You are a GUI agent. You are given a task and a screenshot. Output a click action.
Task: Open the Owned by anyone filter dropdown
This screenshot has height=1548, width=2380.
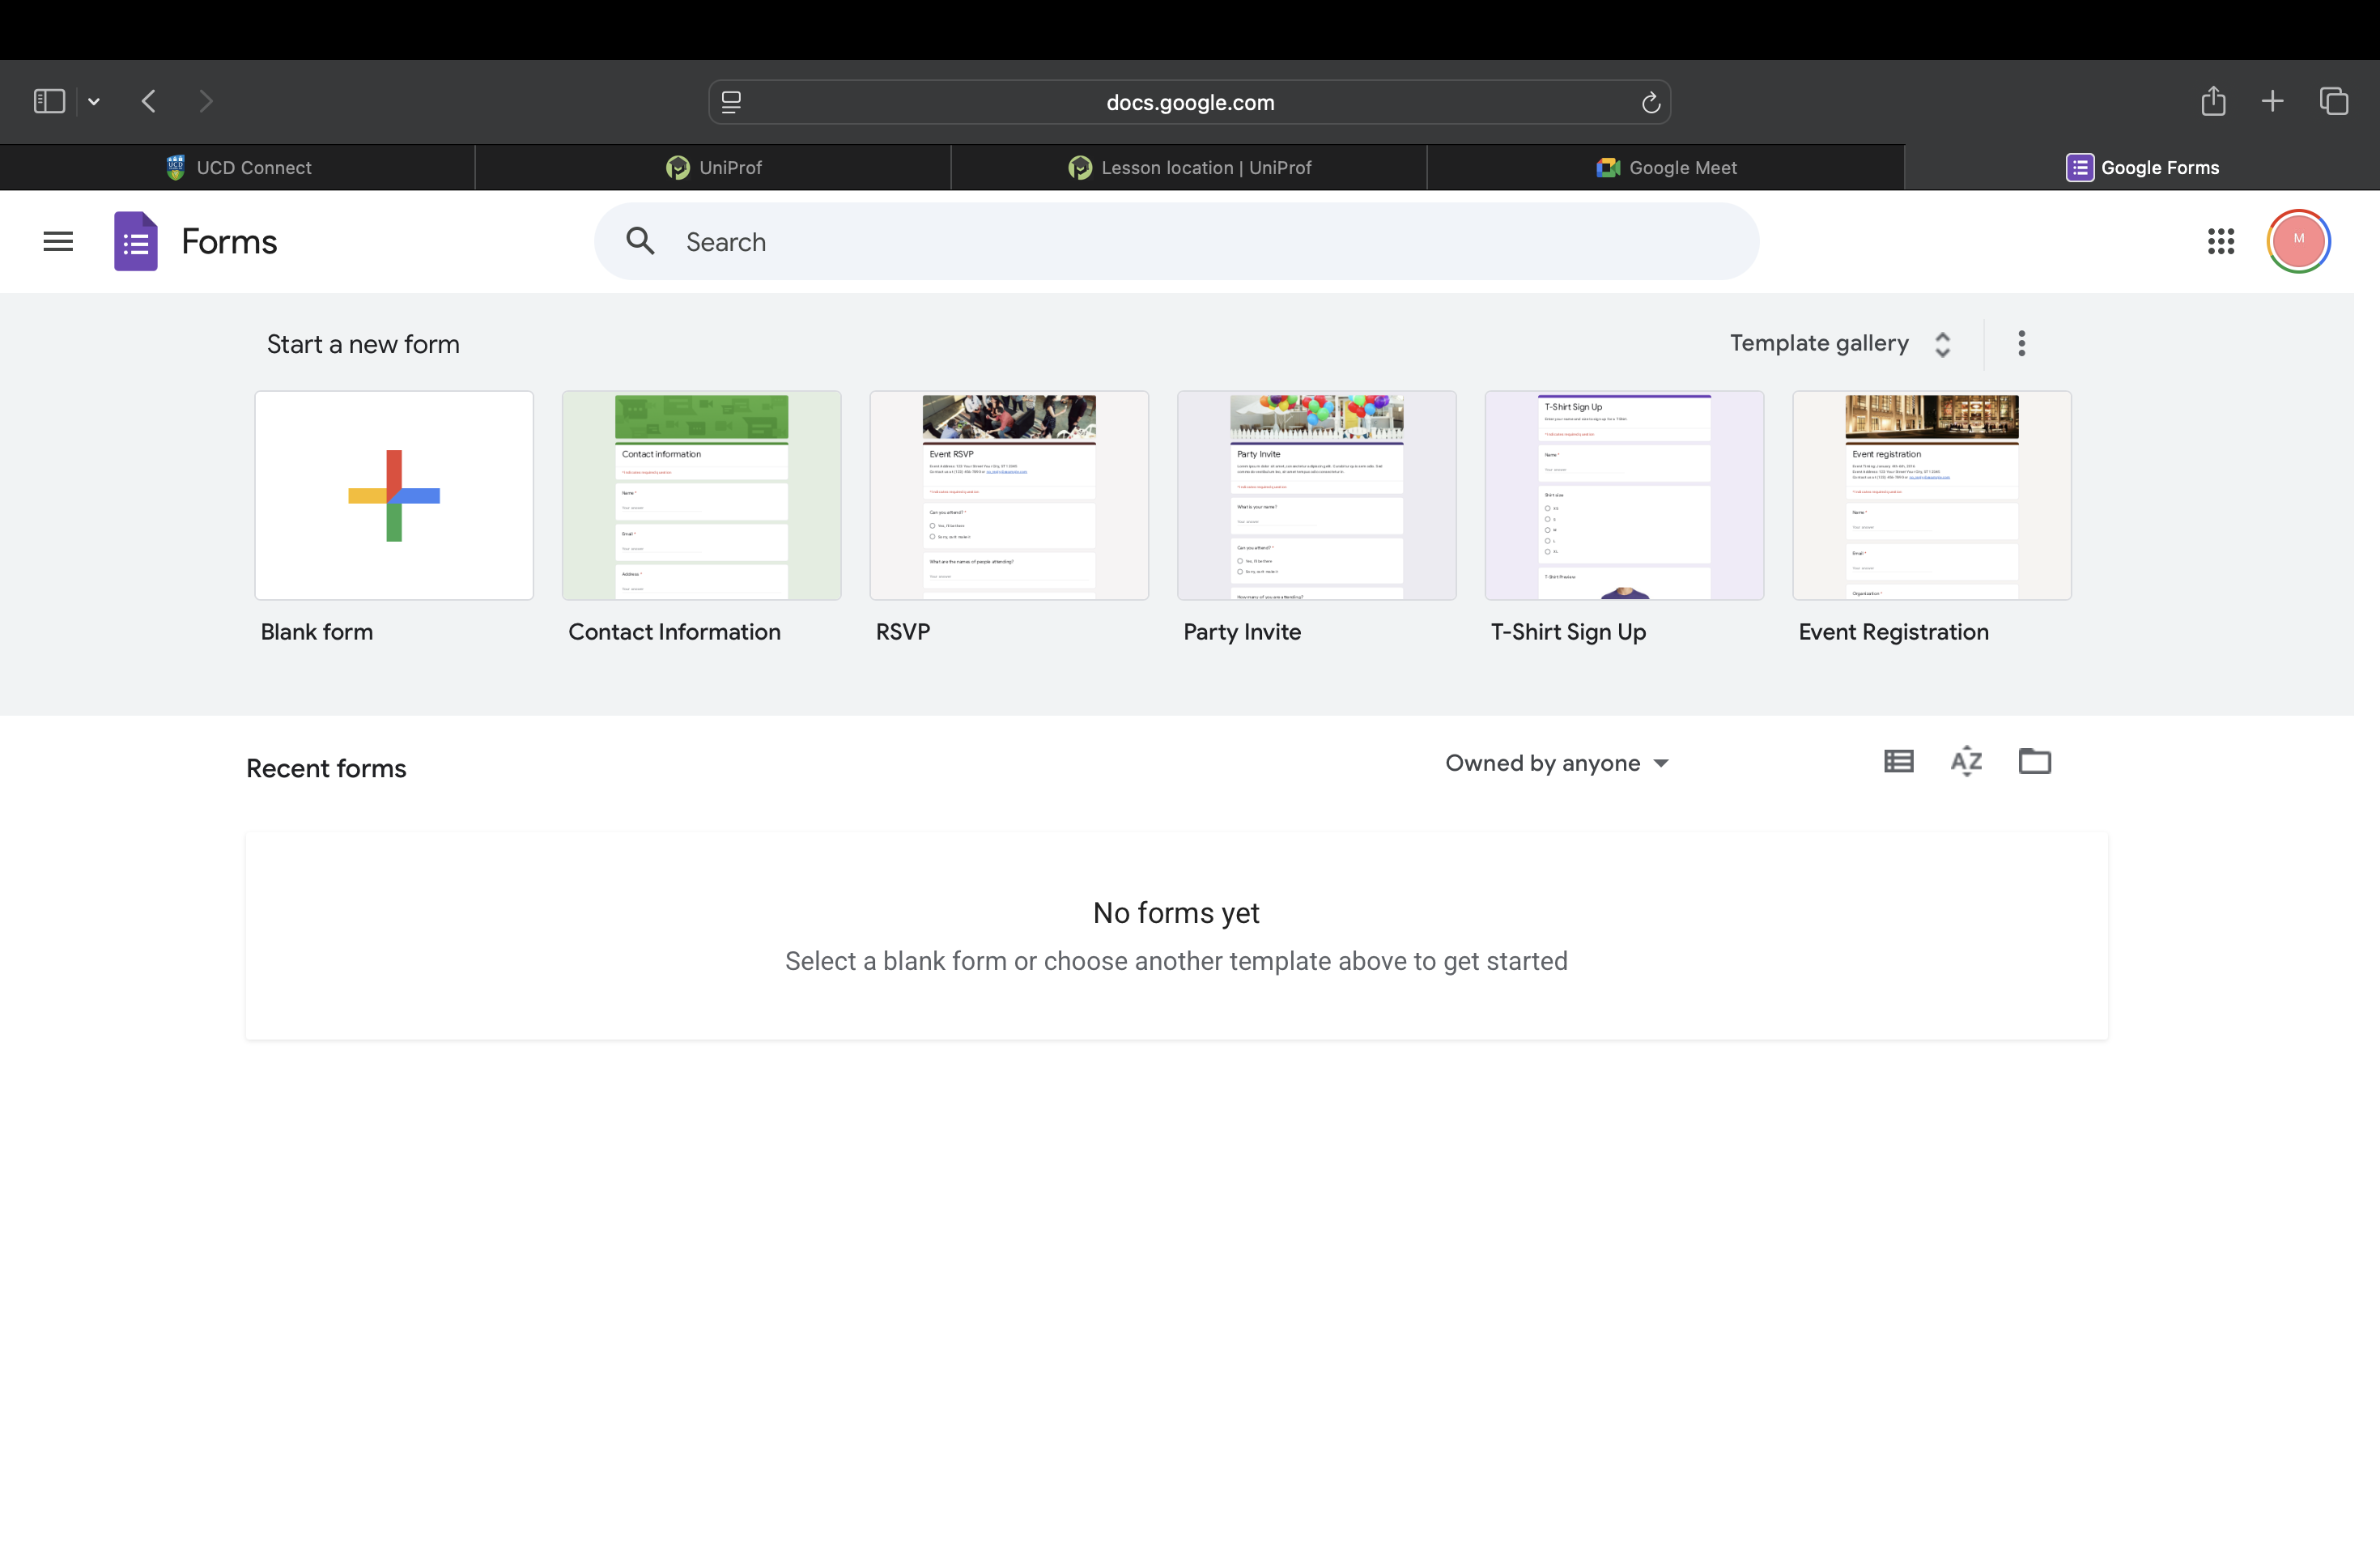click(x=1556, y=764)
